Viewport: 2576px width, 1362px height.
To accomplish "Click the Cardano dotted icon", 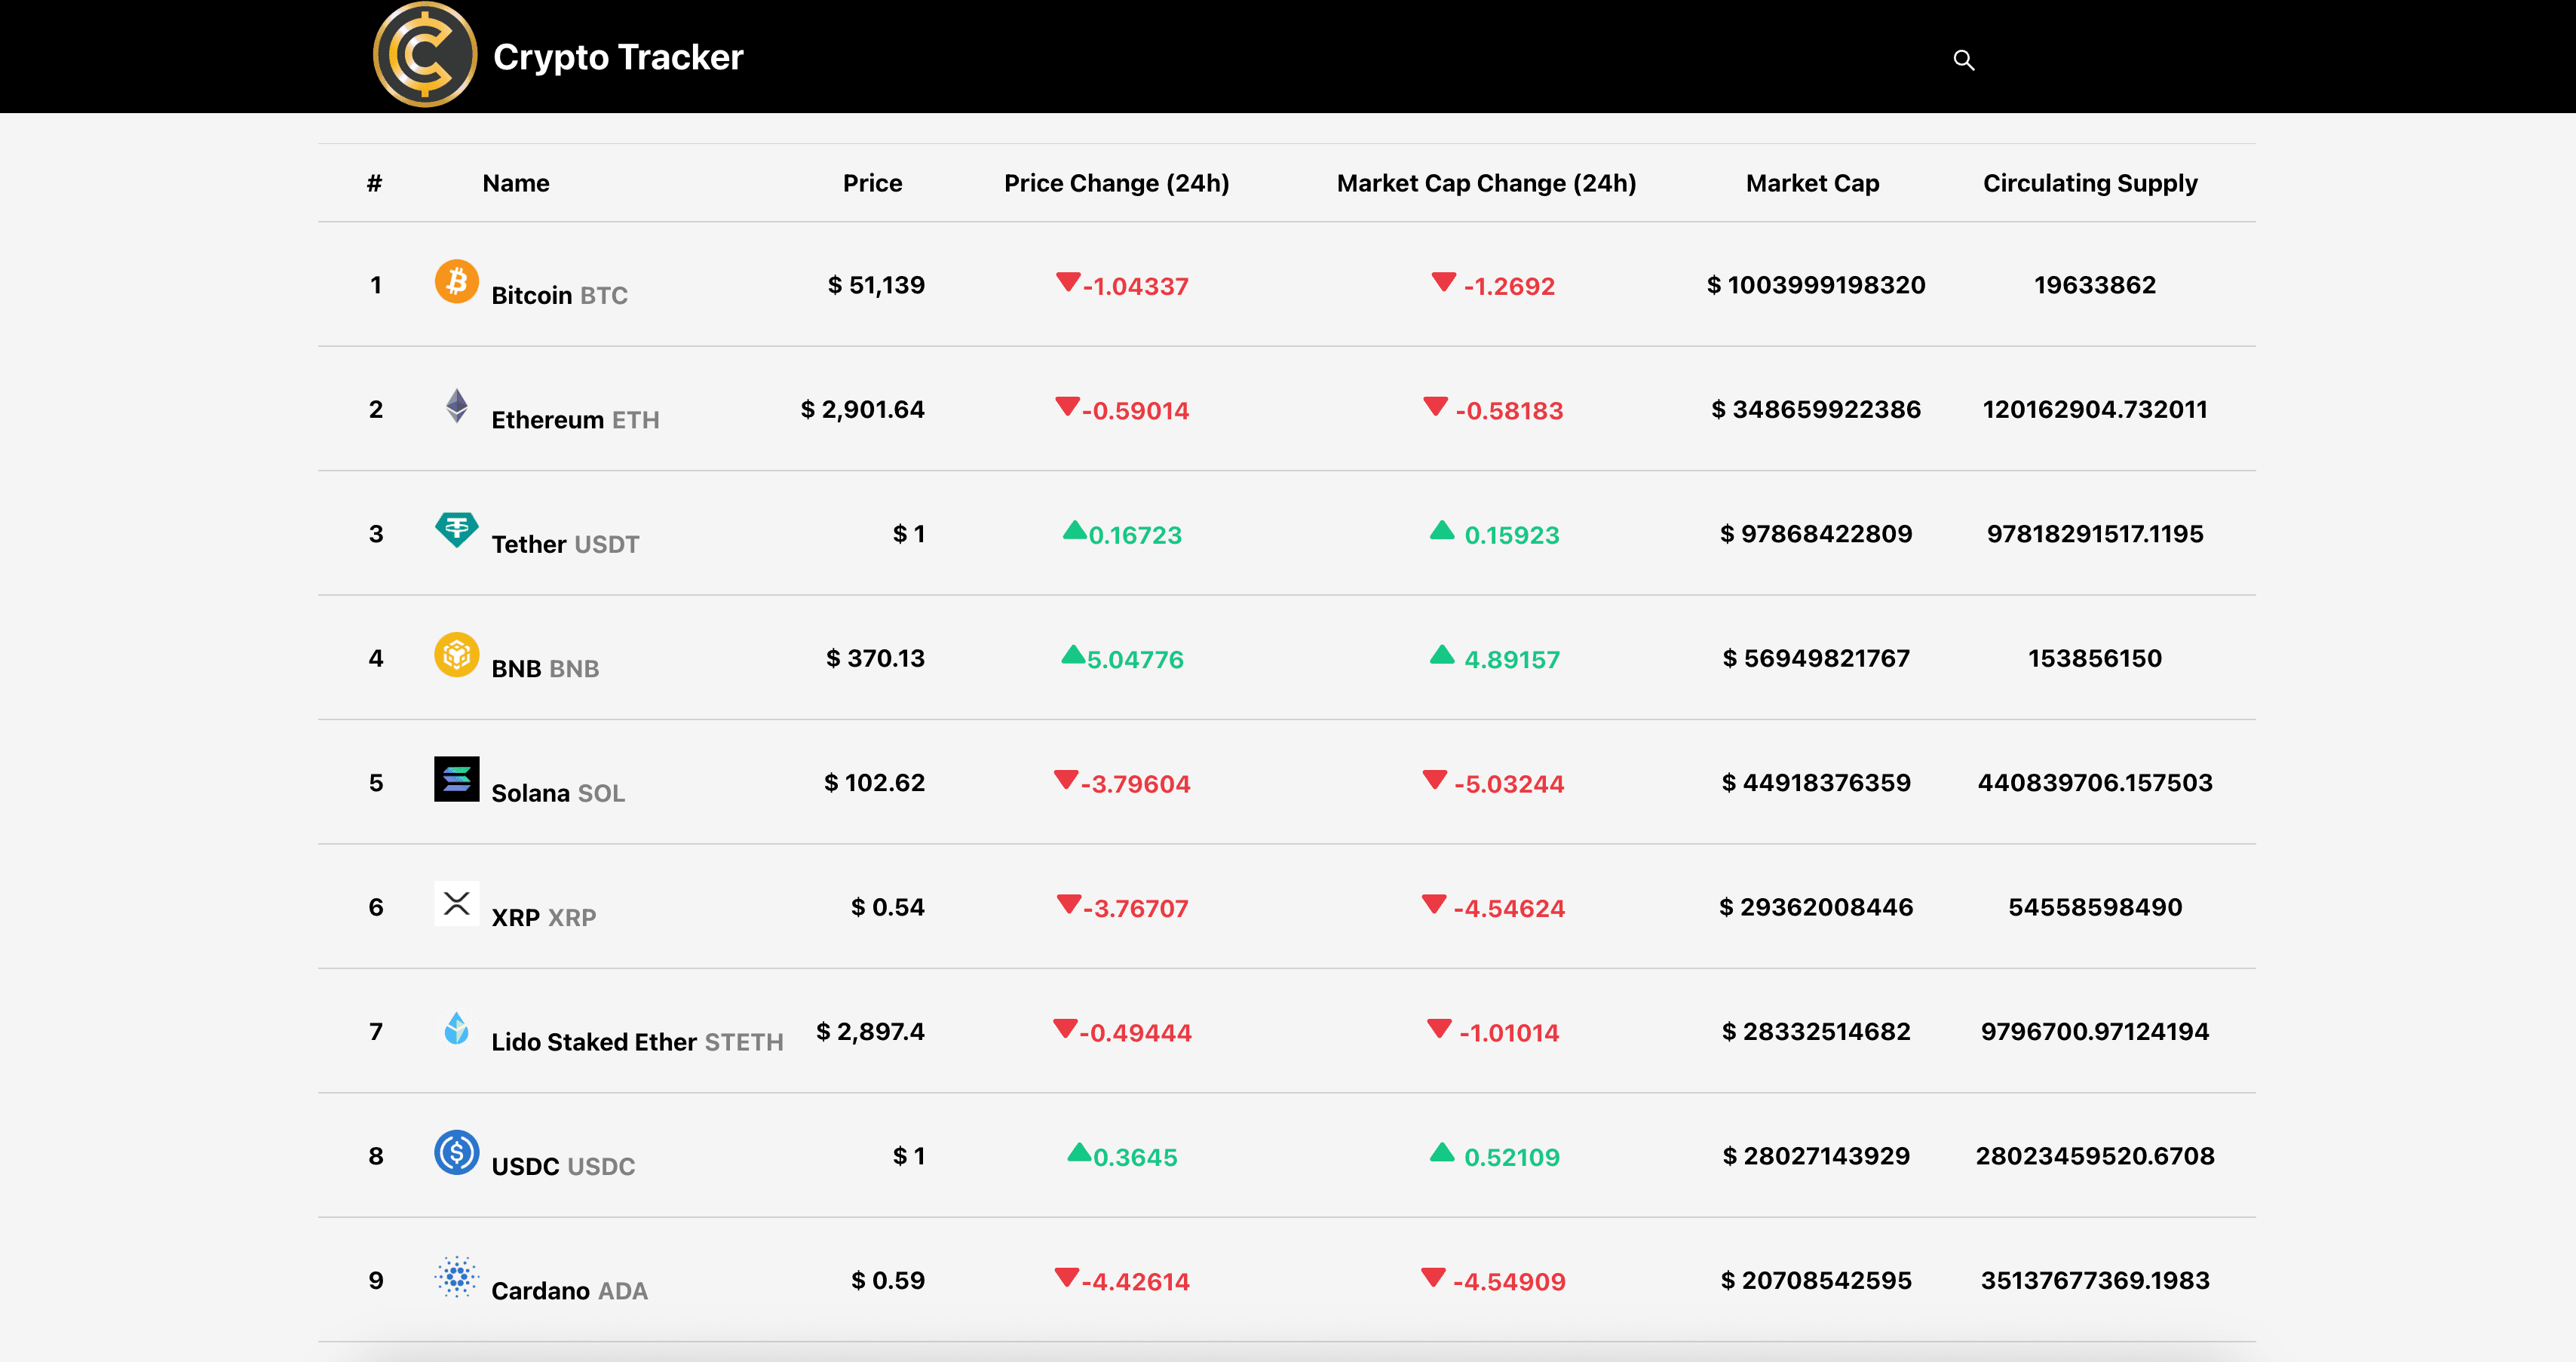I will pos(456,1277).
